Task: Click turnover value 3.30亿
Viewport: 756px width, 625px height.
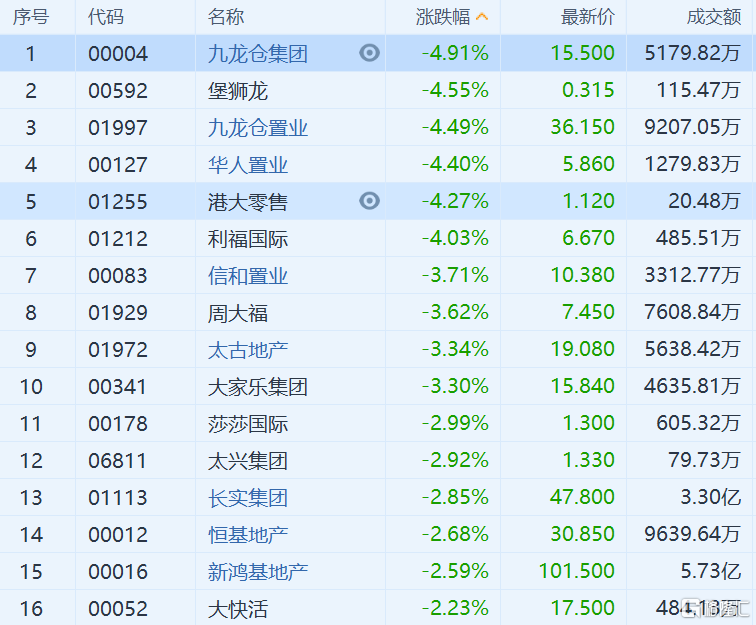Action: pyautogui.click(x=711, y=497)
